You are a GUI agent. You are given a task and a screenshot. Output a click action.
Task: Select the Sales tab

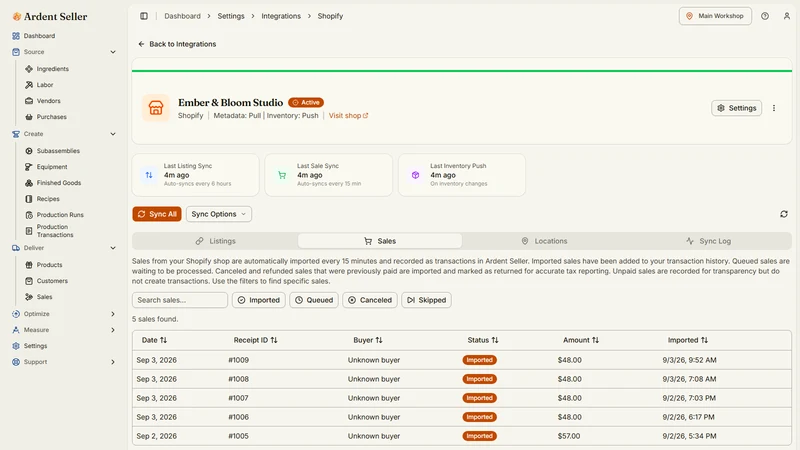pyautogui.click(x=380, y=241)
